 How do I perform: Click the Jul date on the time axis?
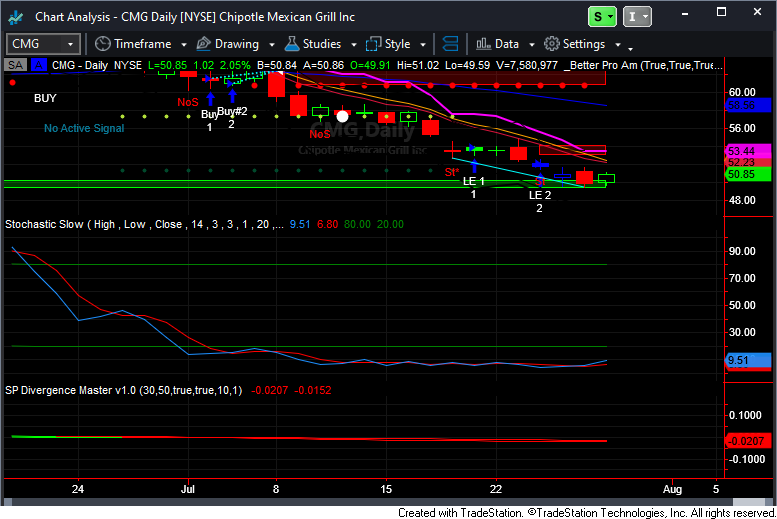pos(188,489)
